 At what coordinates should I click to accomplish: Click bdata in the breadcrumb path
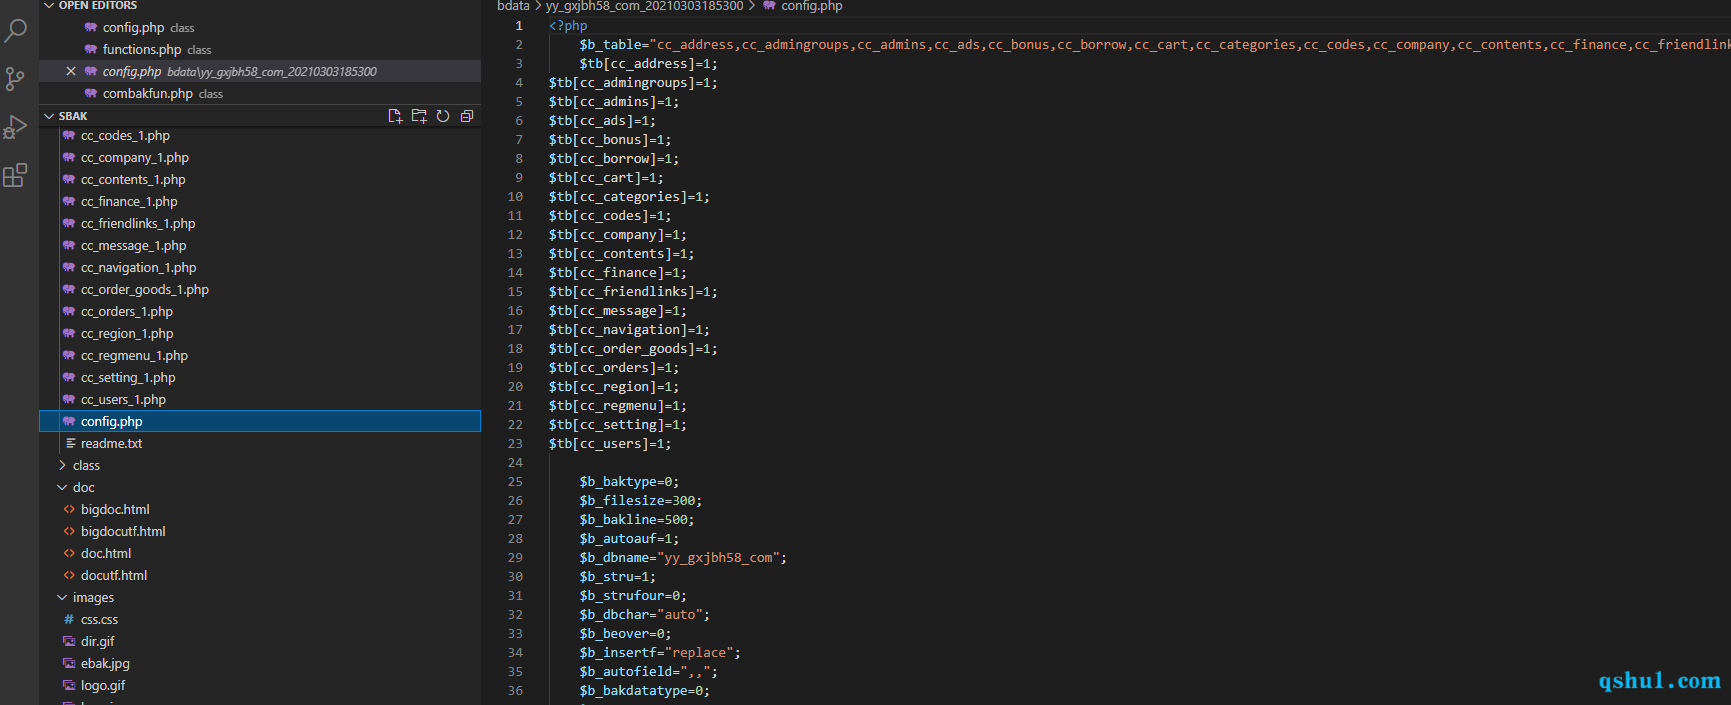[513, 6]
